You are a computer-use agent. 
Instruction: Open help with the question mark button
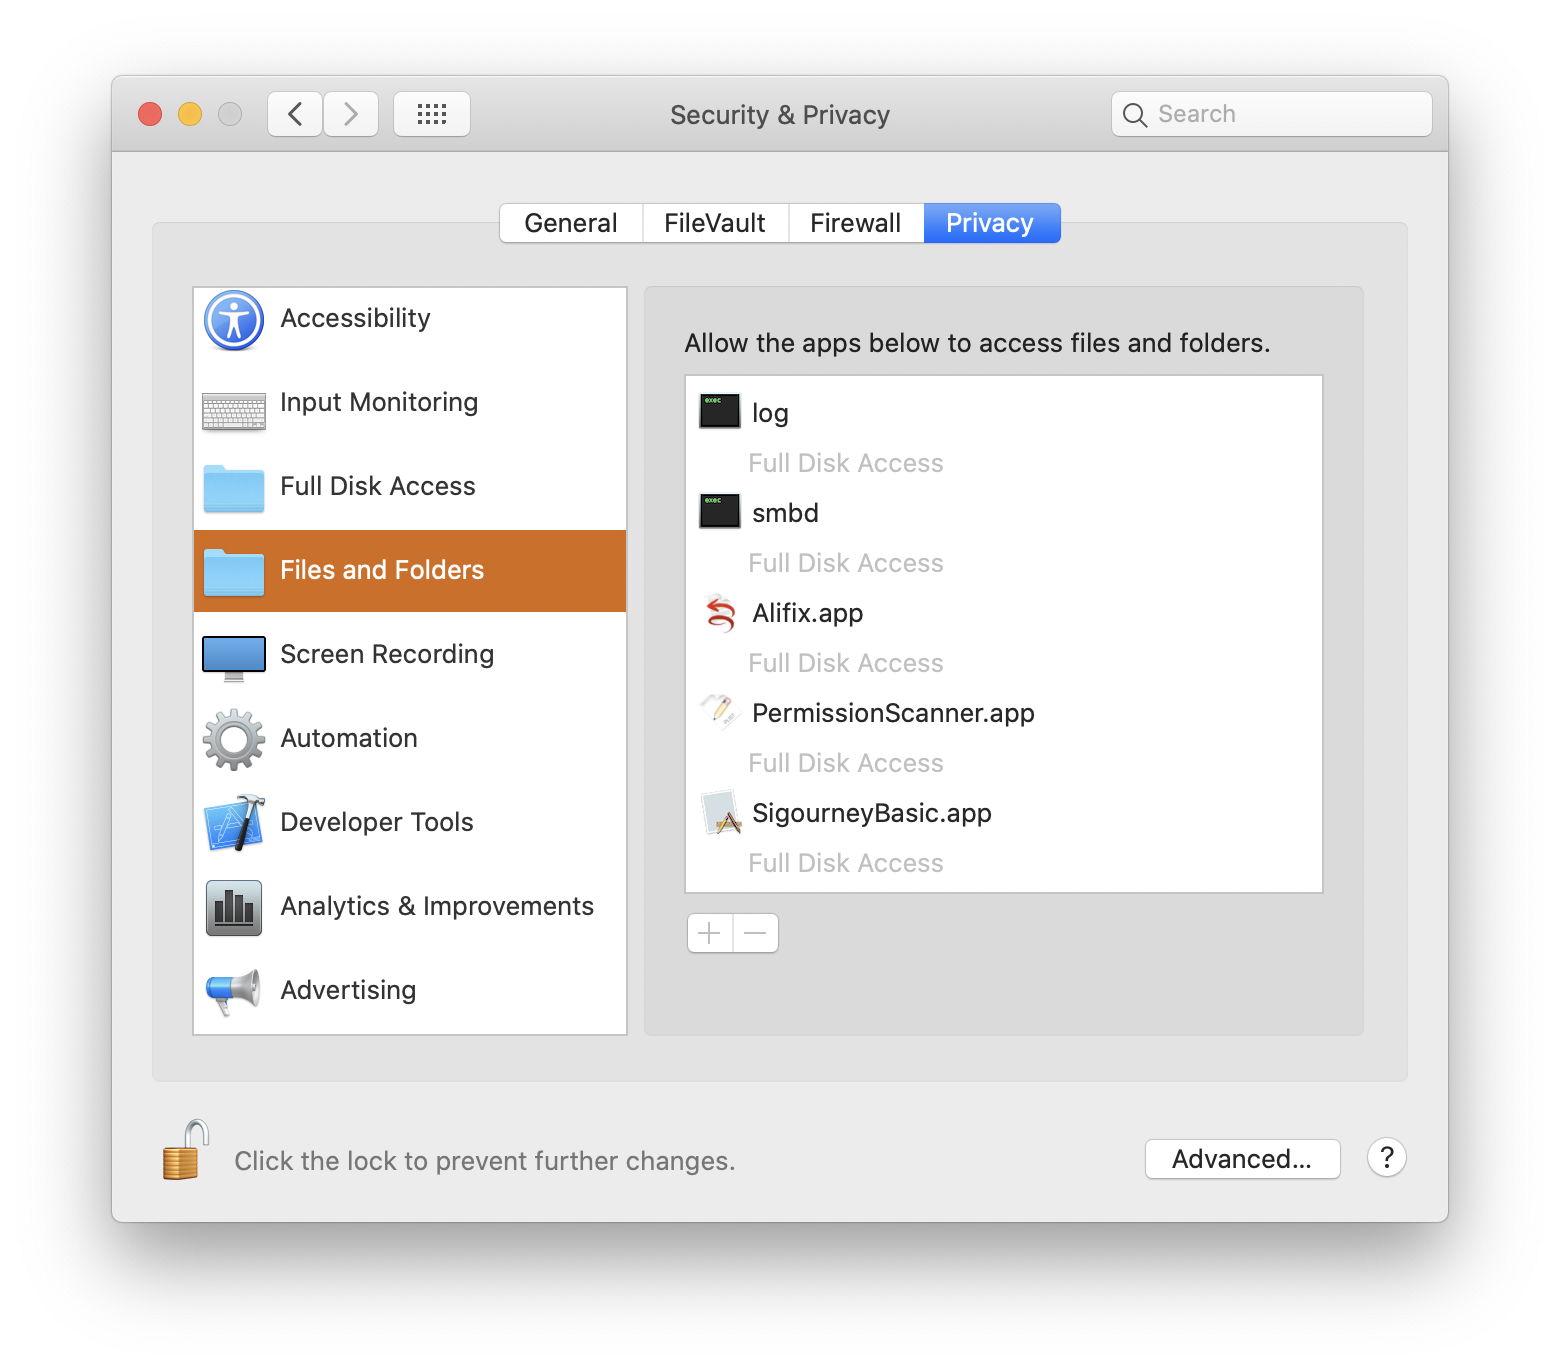tap(1386, 1158)
